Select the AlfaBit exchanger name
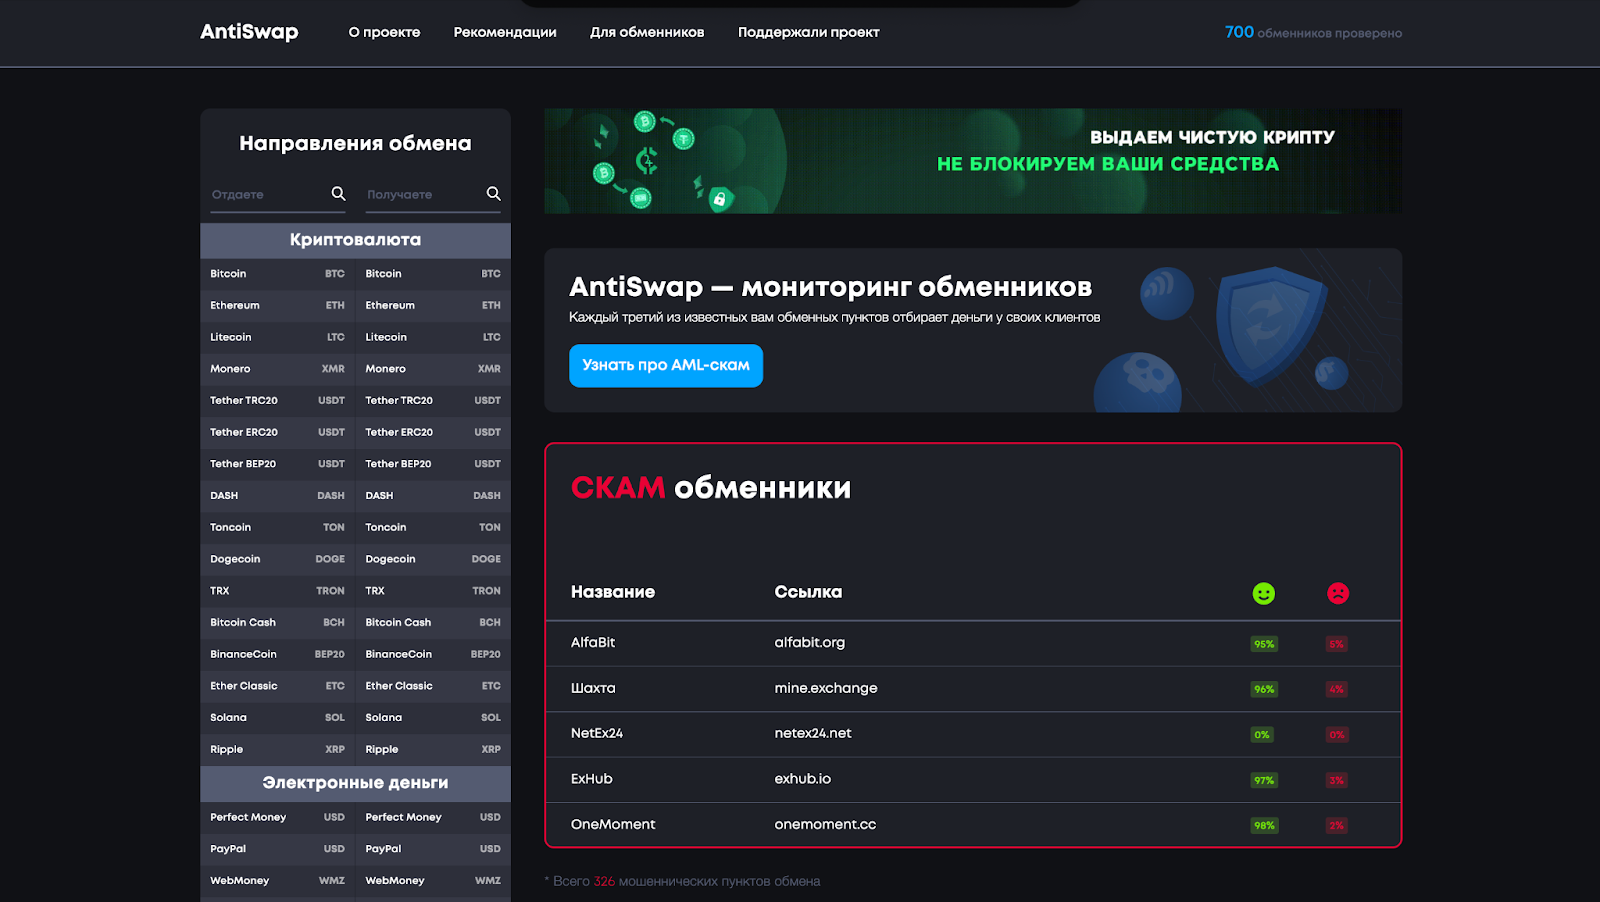The height and width of the screenshot is (902, 1600). pos(593,643)
